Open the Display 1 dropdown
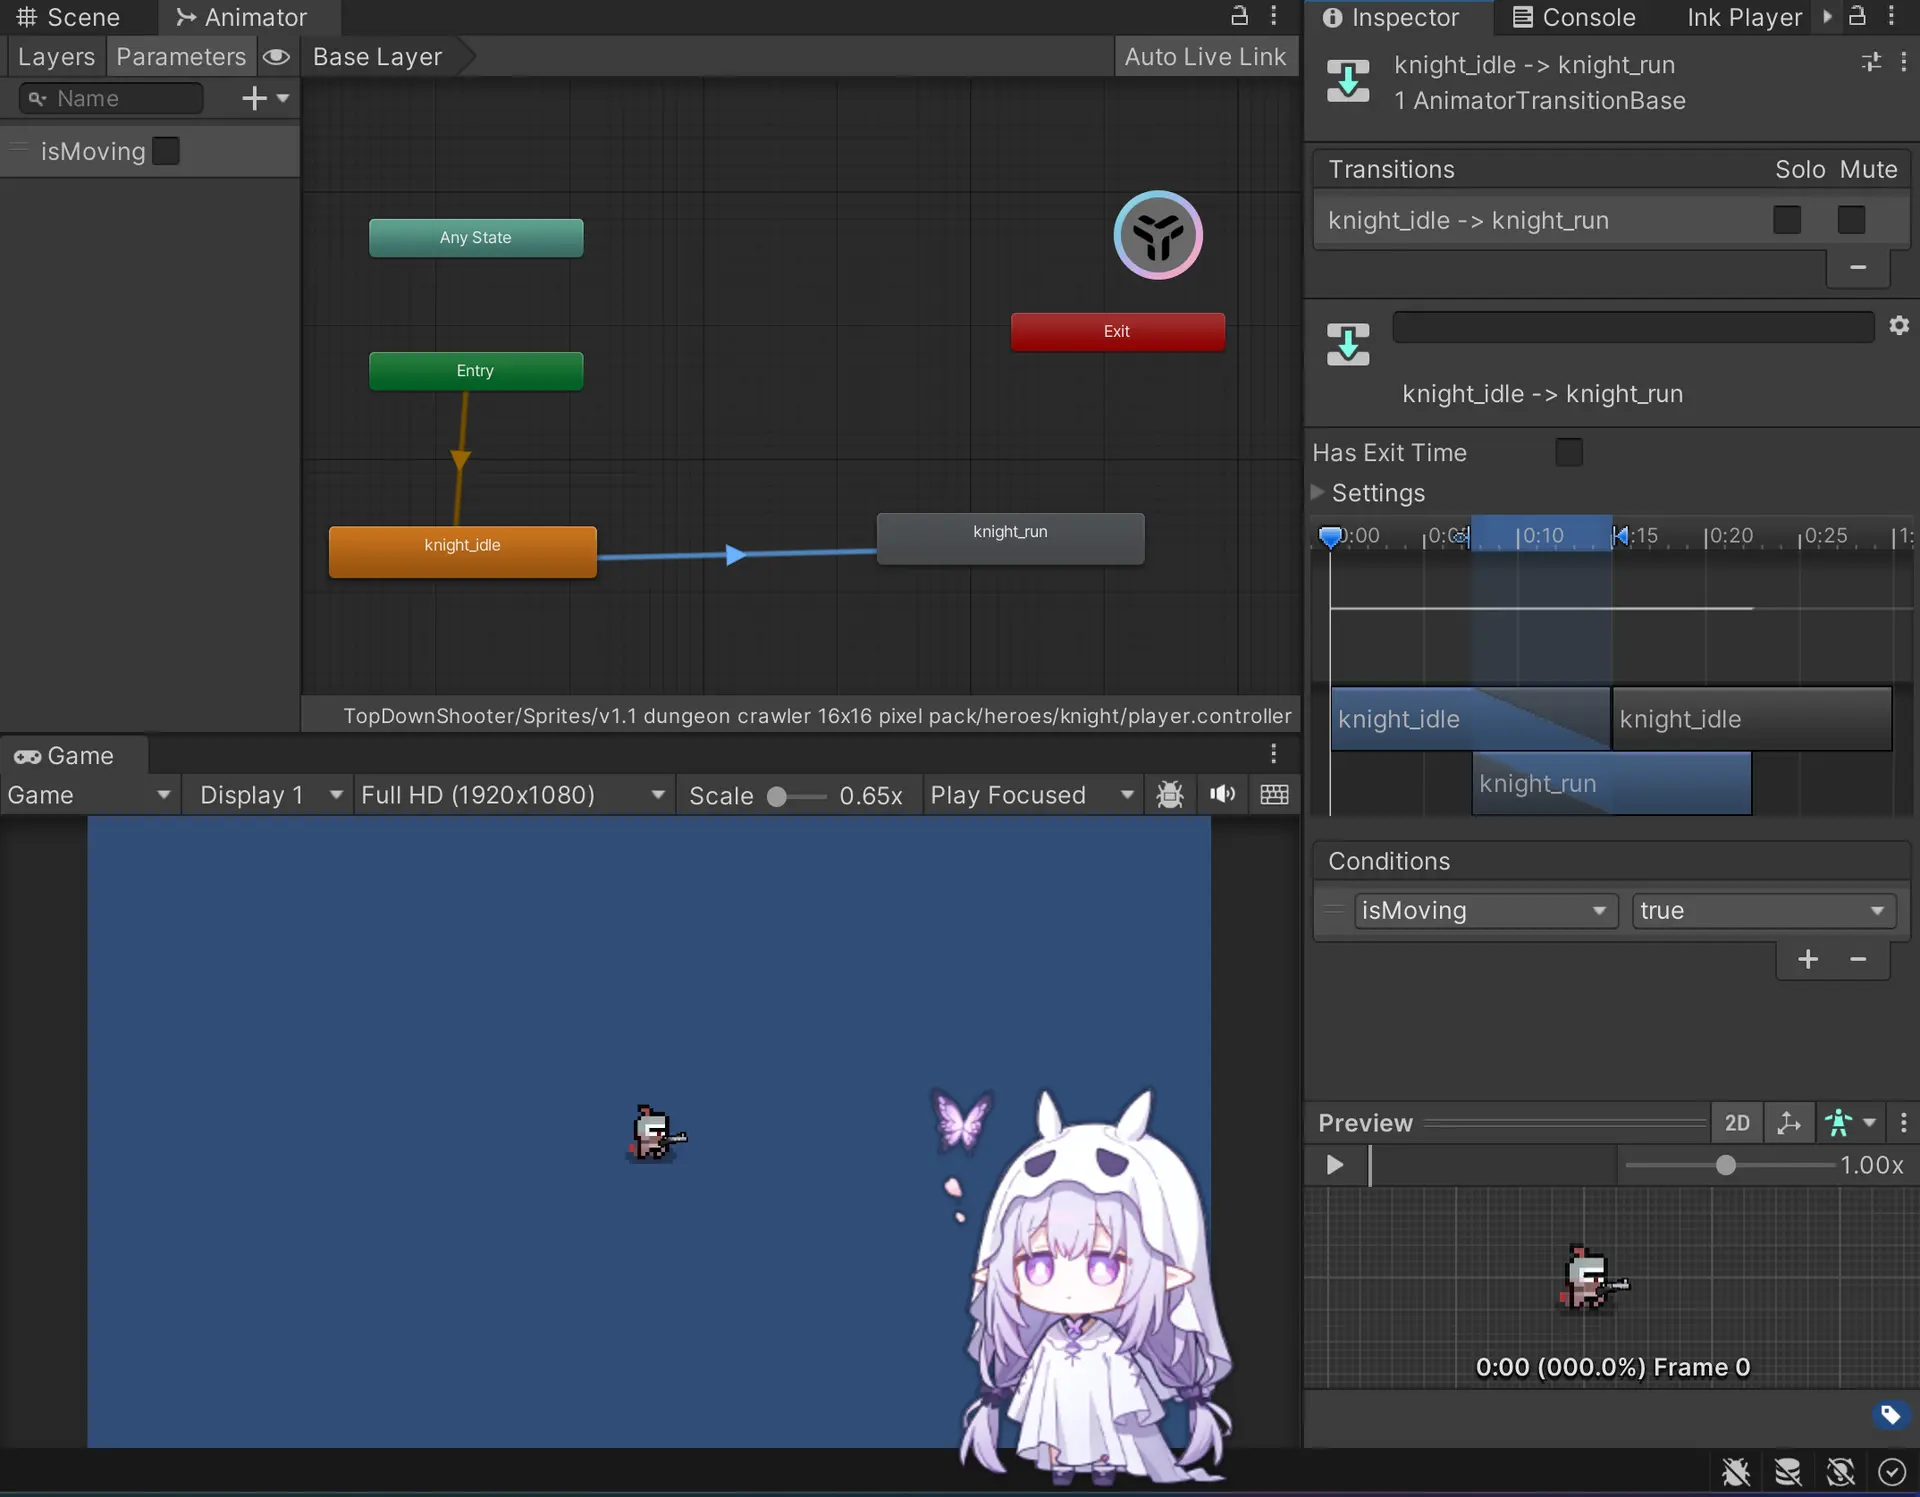Screen dimensions: 1920x1497 coord(267,795)
